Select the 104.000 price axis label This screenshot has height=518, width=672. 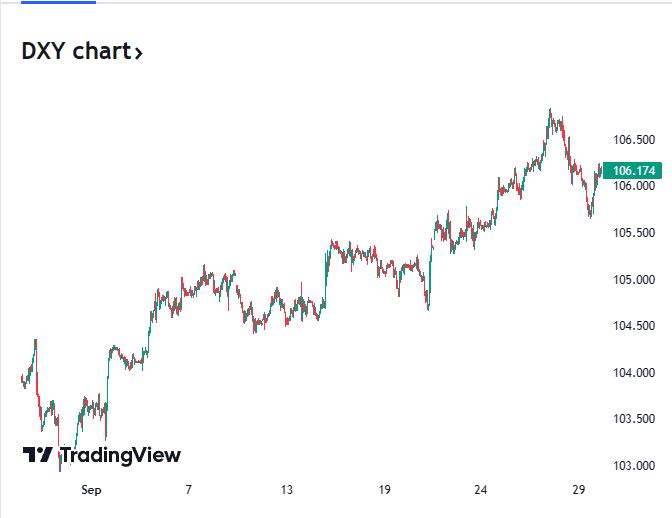[634, 373]
